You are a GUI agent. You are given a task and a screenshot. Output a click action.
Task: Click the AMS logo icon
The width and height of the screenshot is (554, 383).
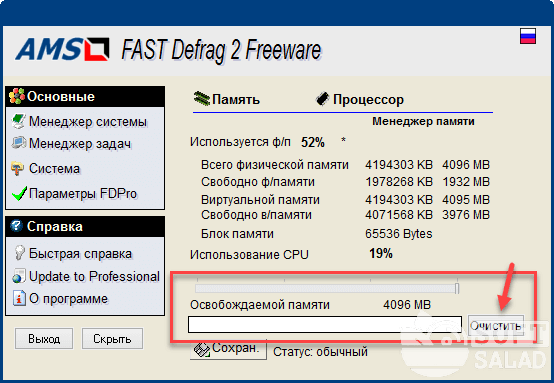pos(63,49)
